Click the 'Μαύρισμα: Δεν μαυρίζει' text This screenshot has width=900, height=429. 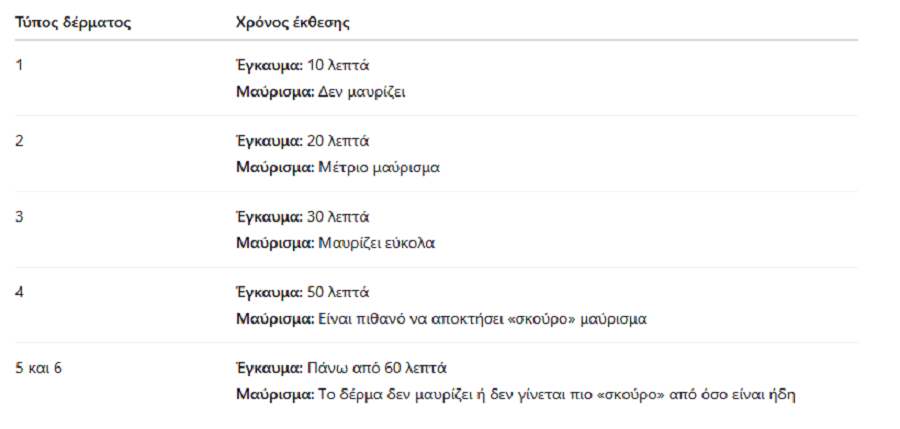click(321, 92)
